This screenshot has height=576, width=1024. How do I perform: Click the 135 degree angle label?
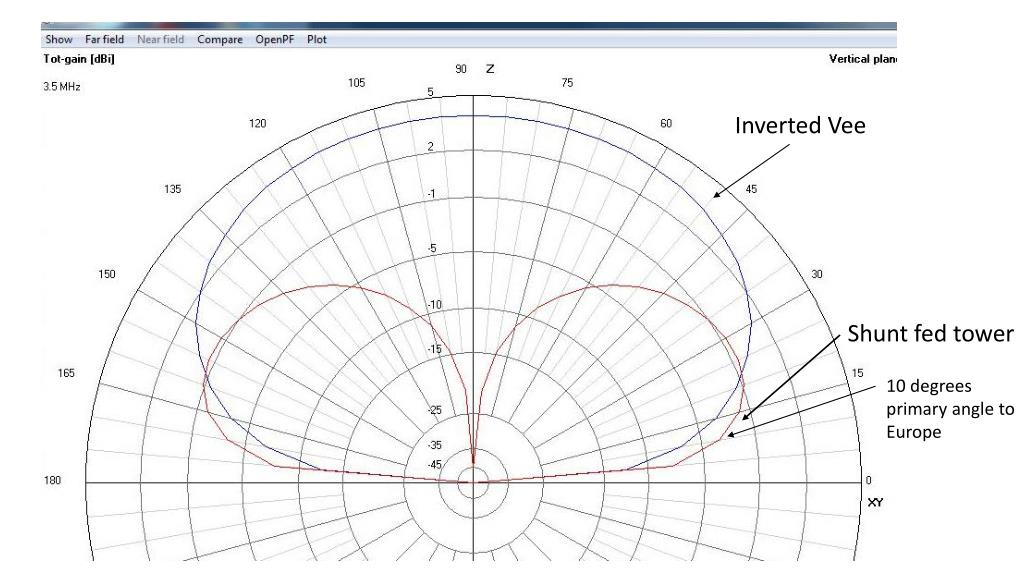[172, 189]
